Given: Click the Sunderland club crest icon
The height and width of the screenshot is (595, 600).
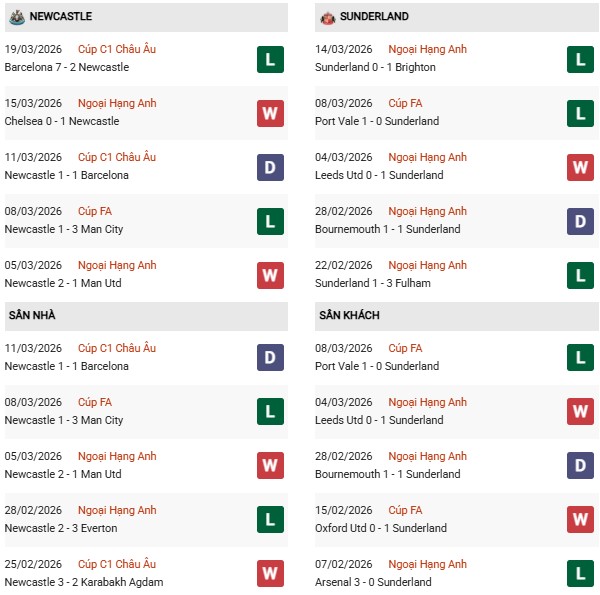Looking at the screenshot, I should pos(327,17).
